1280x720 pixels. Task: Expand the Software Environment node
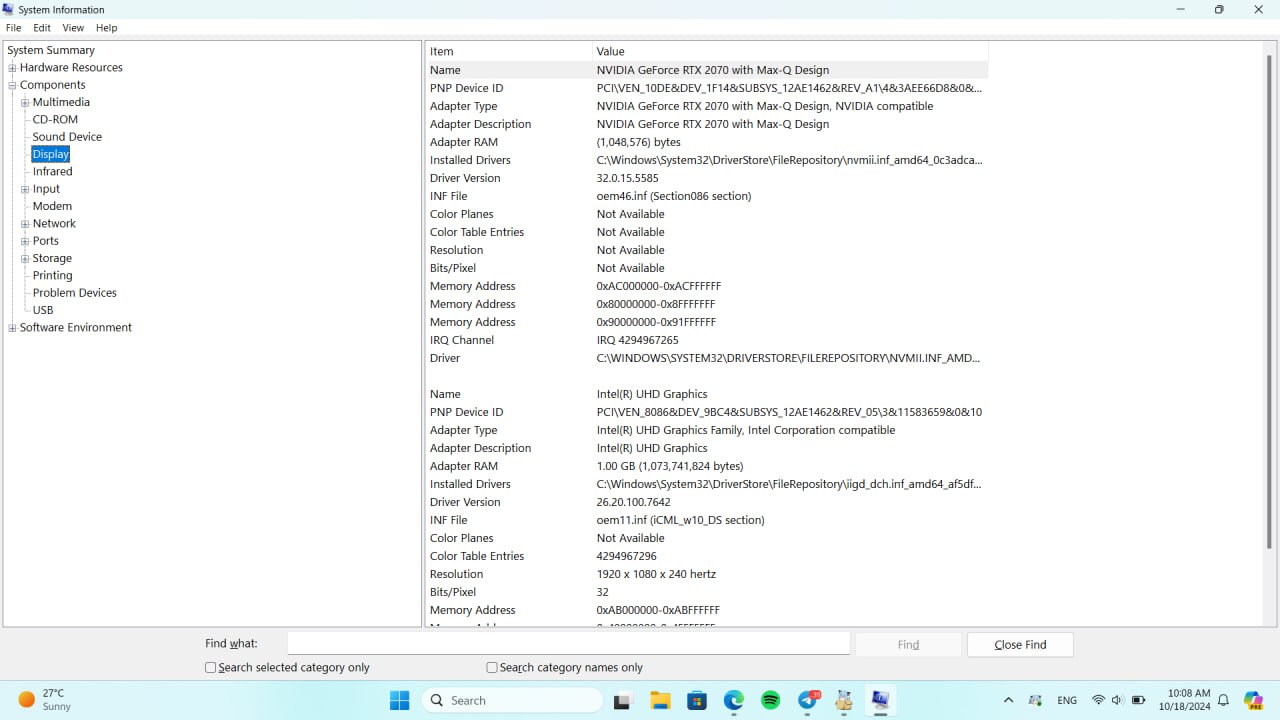13,328
